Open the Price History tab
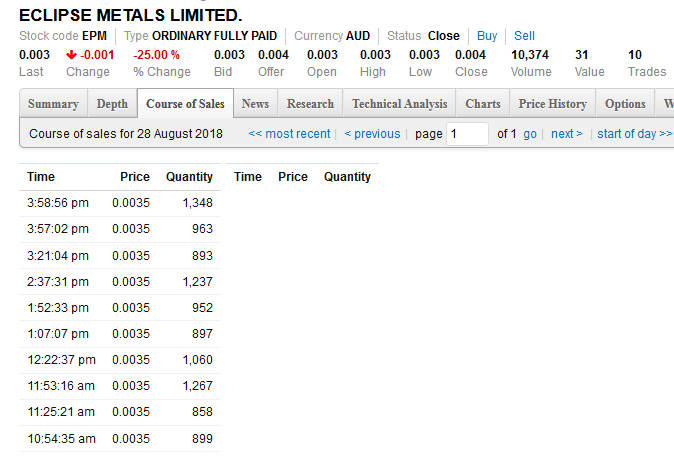Screen dimensions: 674x460 click(x=552, y=104)
